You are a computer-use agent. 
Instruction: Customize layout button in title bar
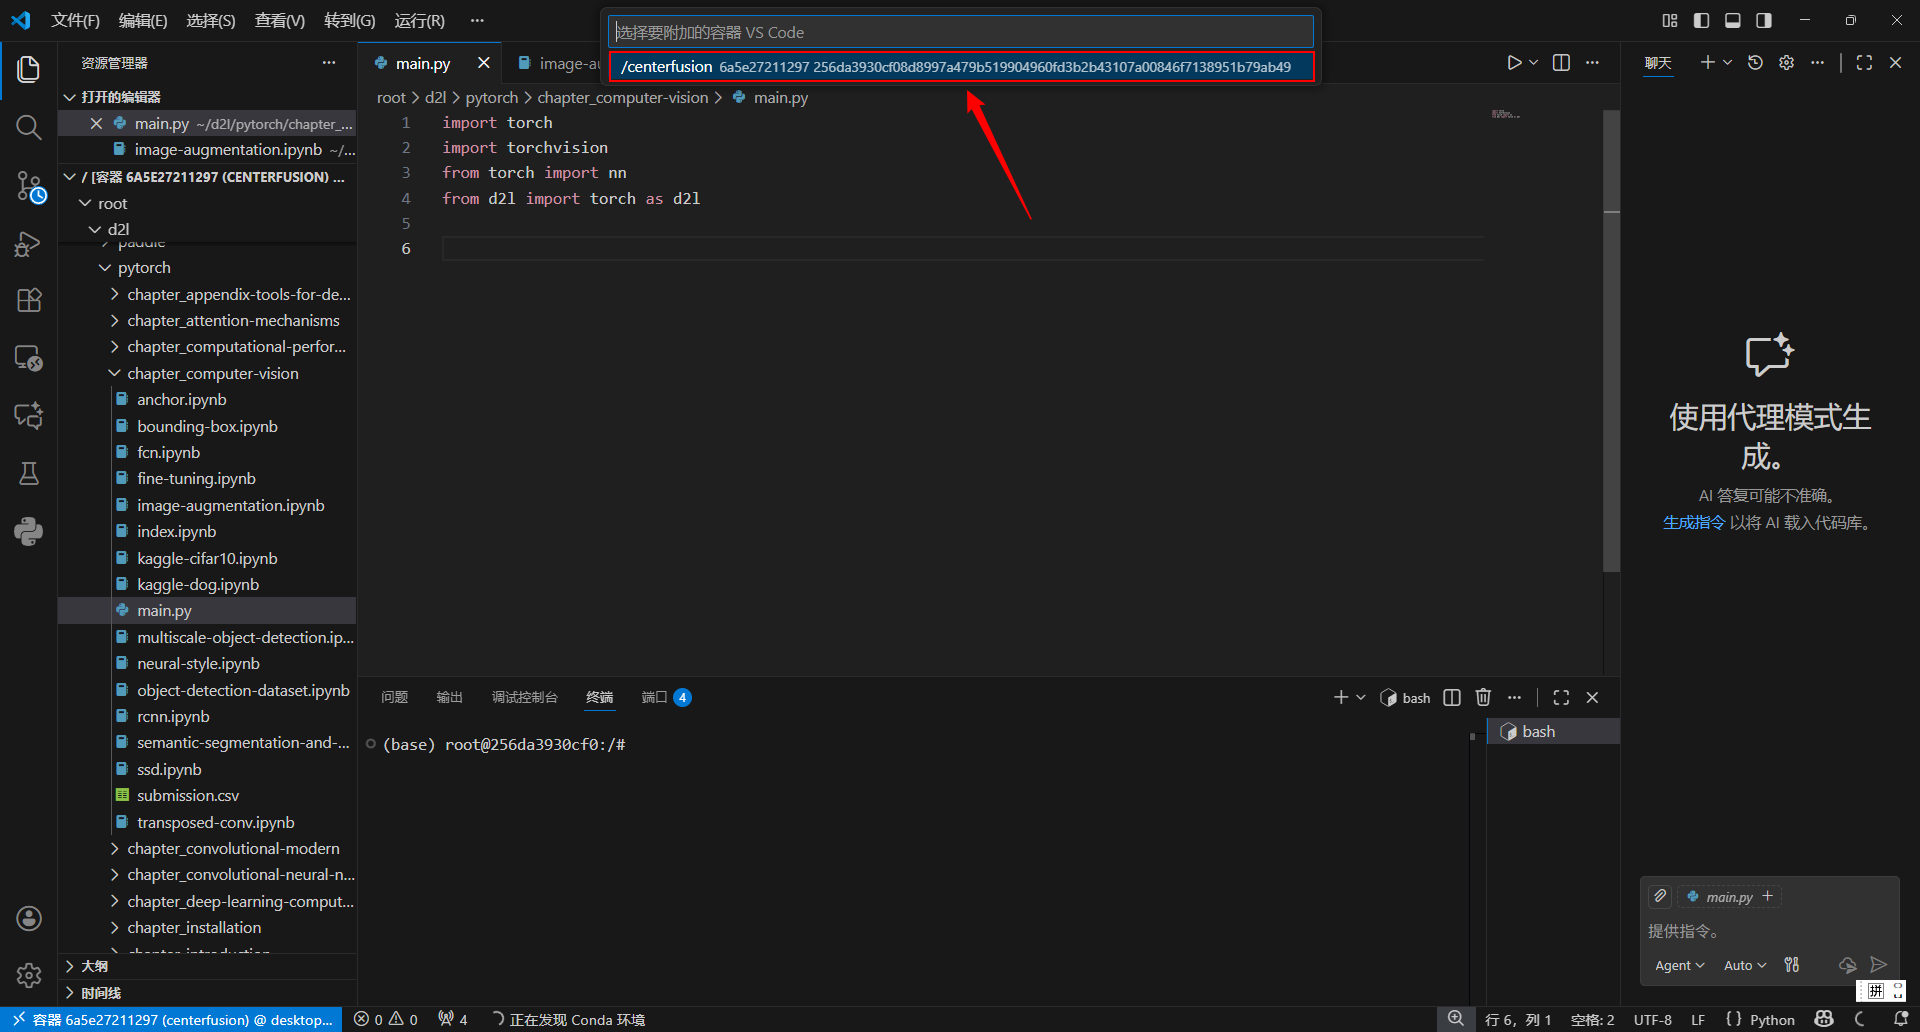point(1670,21)
